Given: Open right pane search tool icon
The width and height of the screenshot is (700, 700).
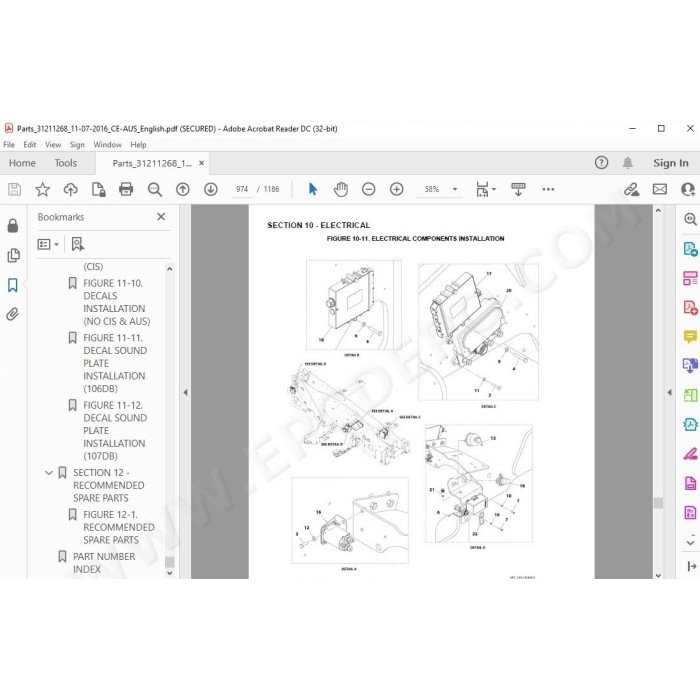Looking at the screenshot, I should [x=690, y=219].
